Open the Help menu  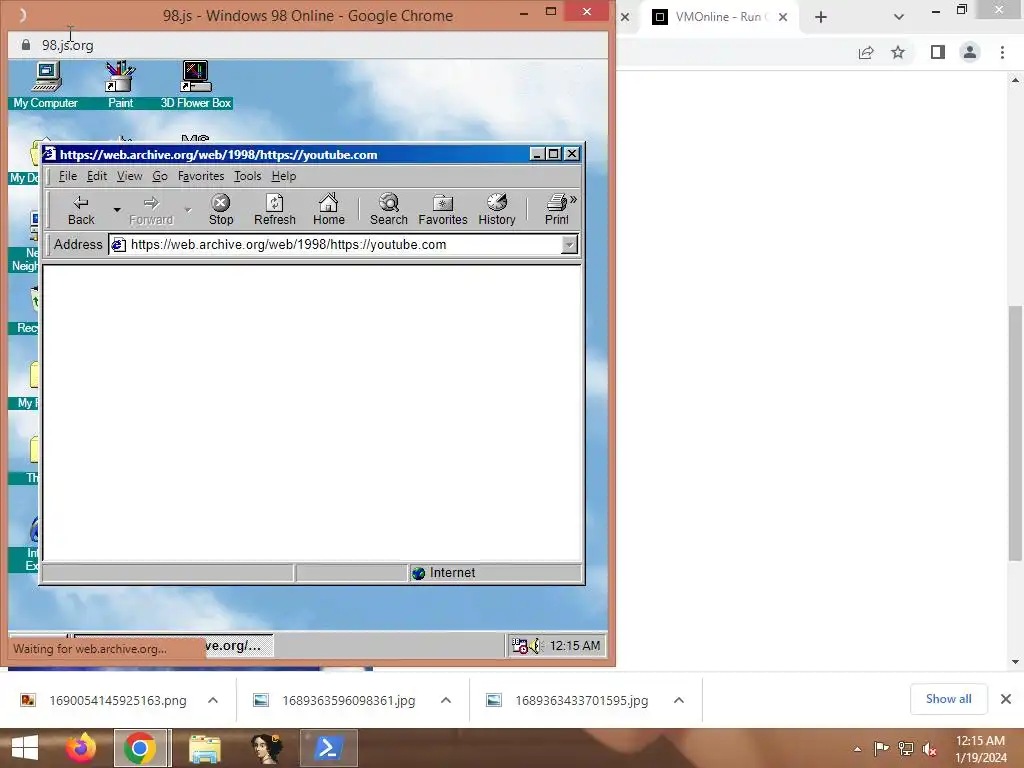pos(283,176)
